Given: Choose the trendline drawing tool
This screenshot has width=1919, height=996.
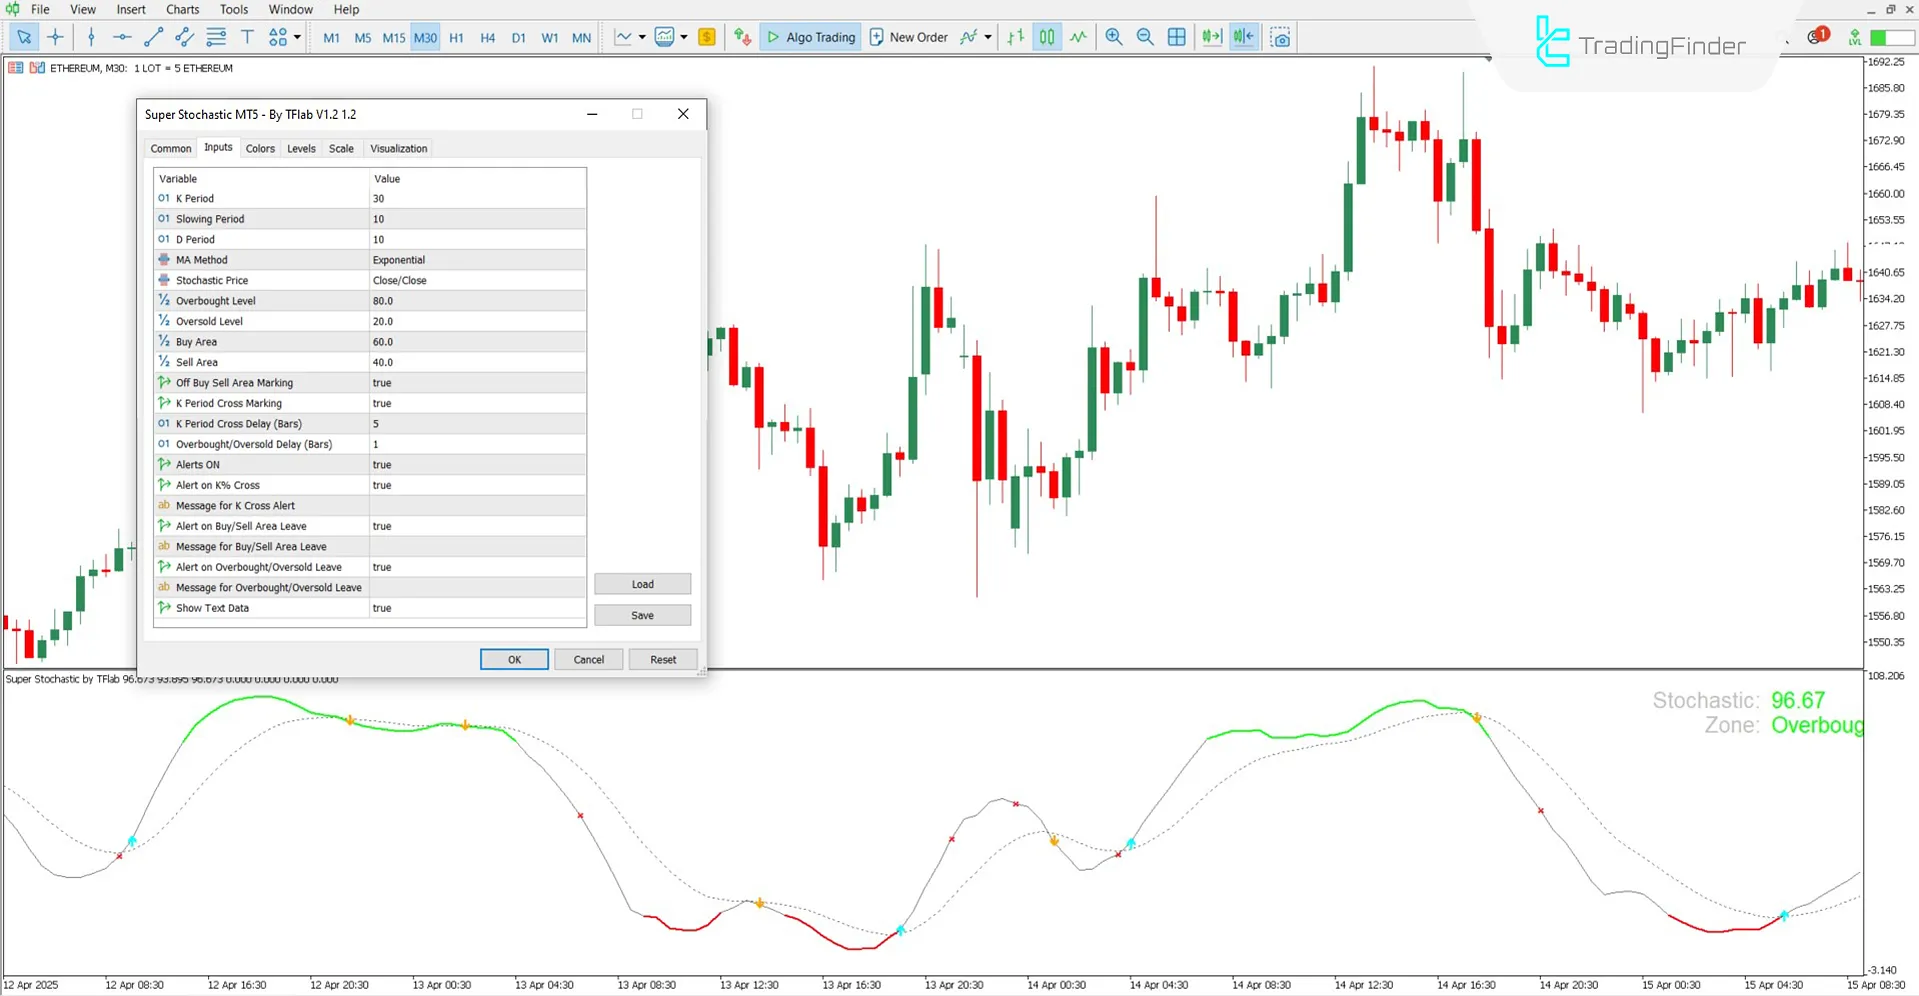Looking at the screenshot, I should point(153,37).
